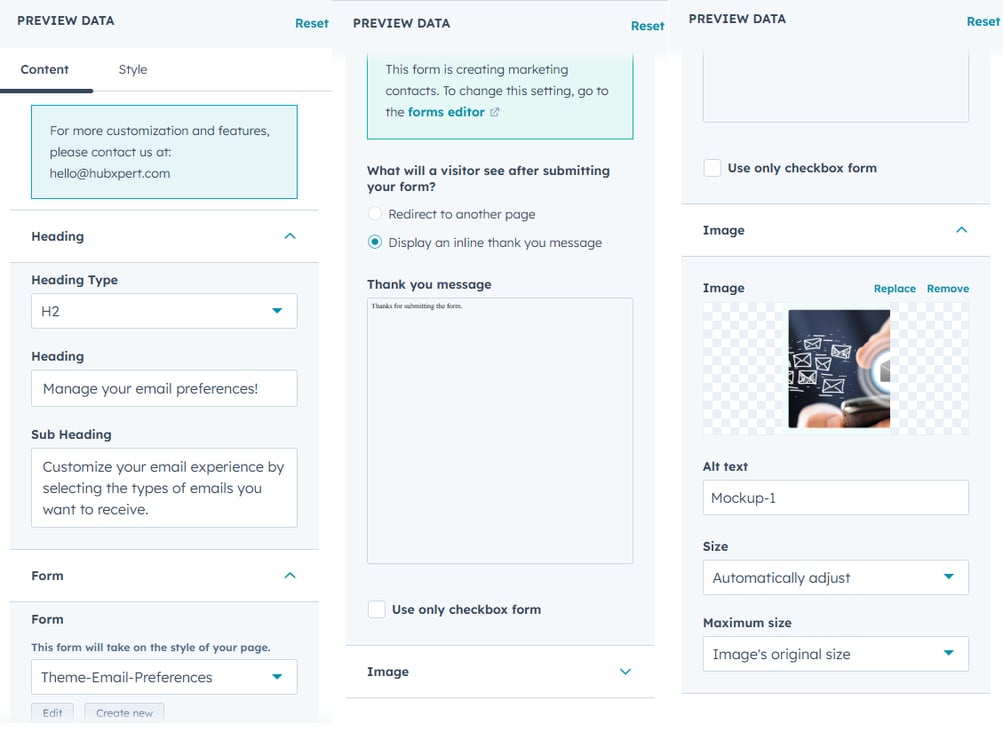Image resolution: width=1003 pixels, height=732 pixels.
Task: Open the Theme-Email-Preferences form dropdown
Action: (164, 677)
